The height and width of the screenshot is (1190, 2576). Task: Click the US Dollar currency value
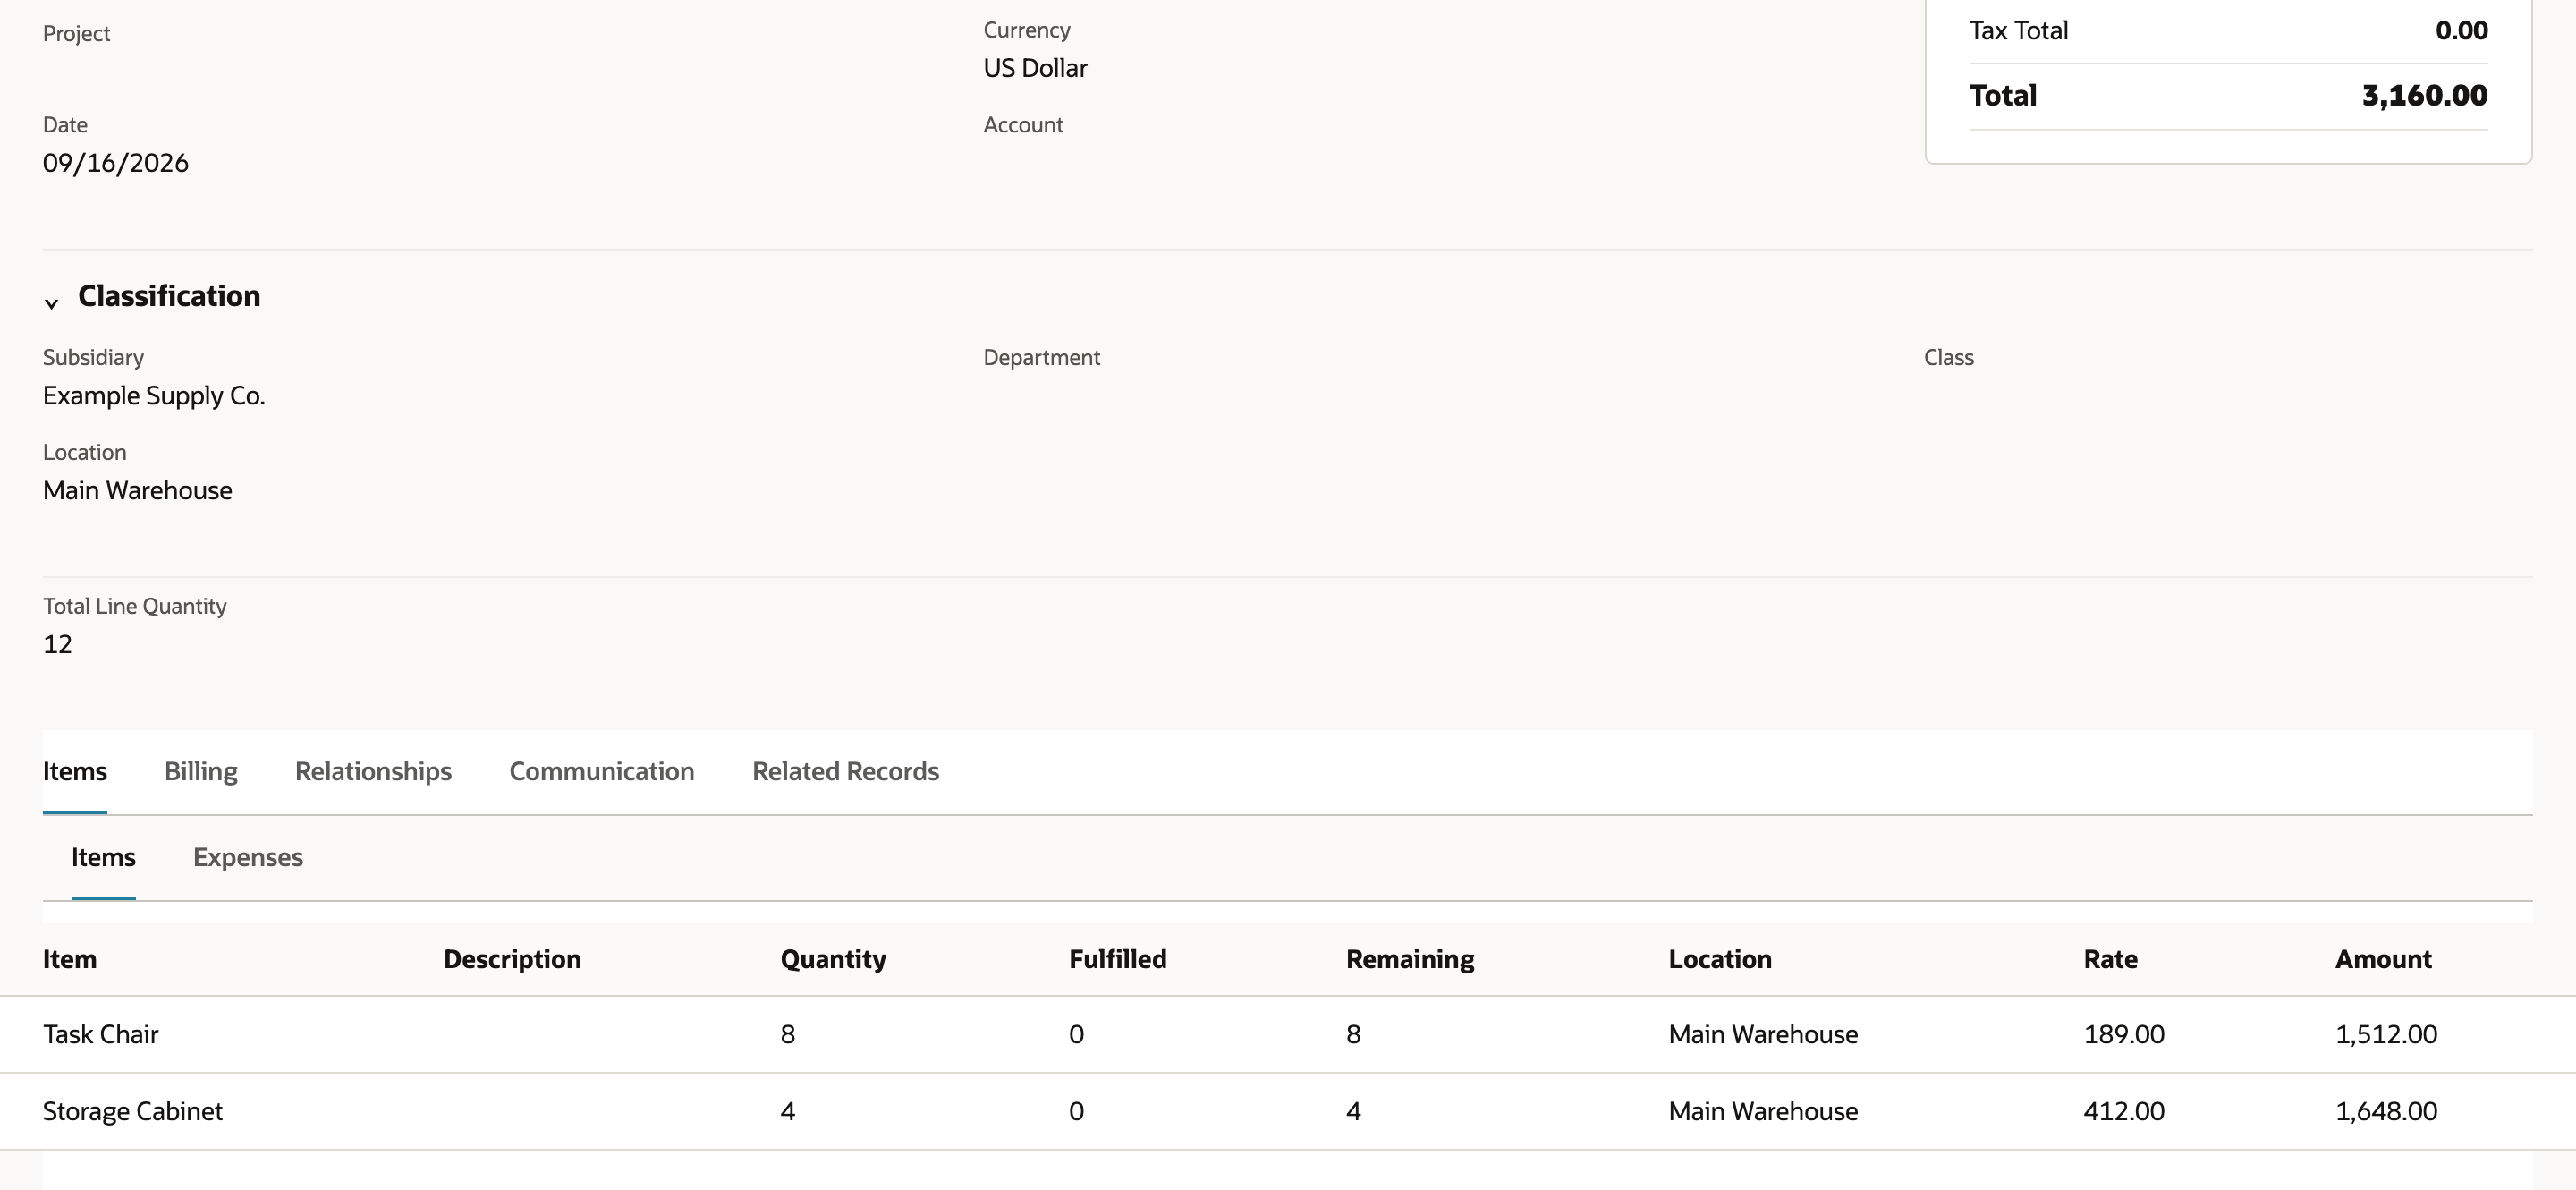[x=1035, y=68]
